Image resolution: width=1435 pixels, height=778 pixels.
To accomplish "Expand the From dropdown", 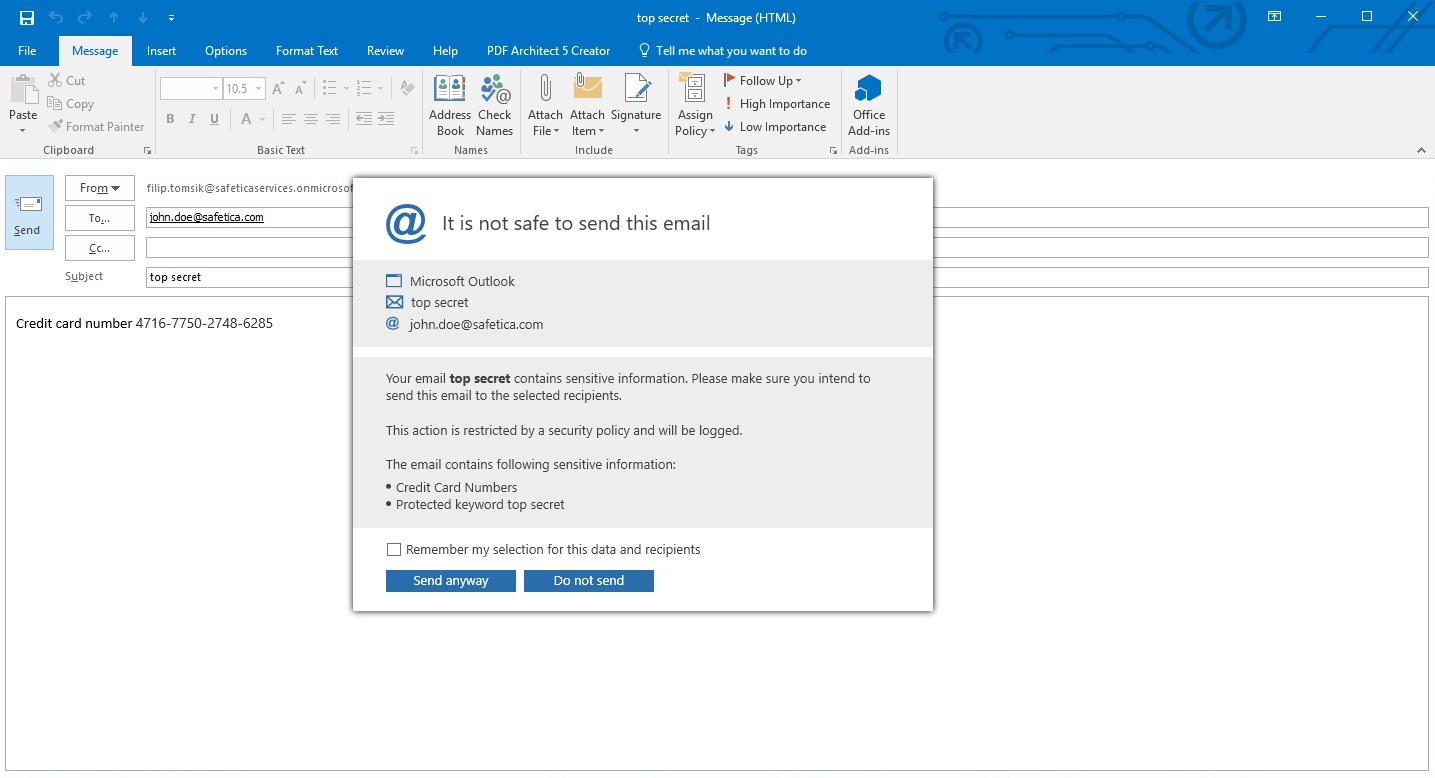I will [x=100, y=188].
